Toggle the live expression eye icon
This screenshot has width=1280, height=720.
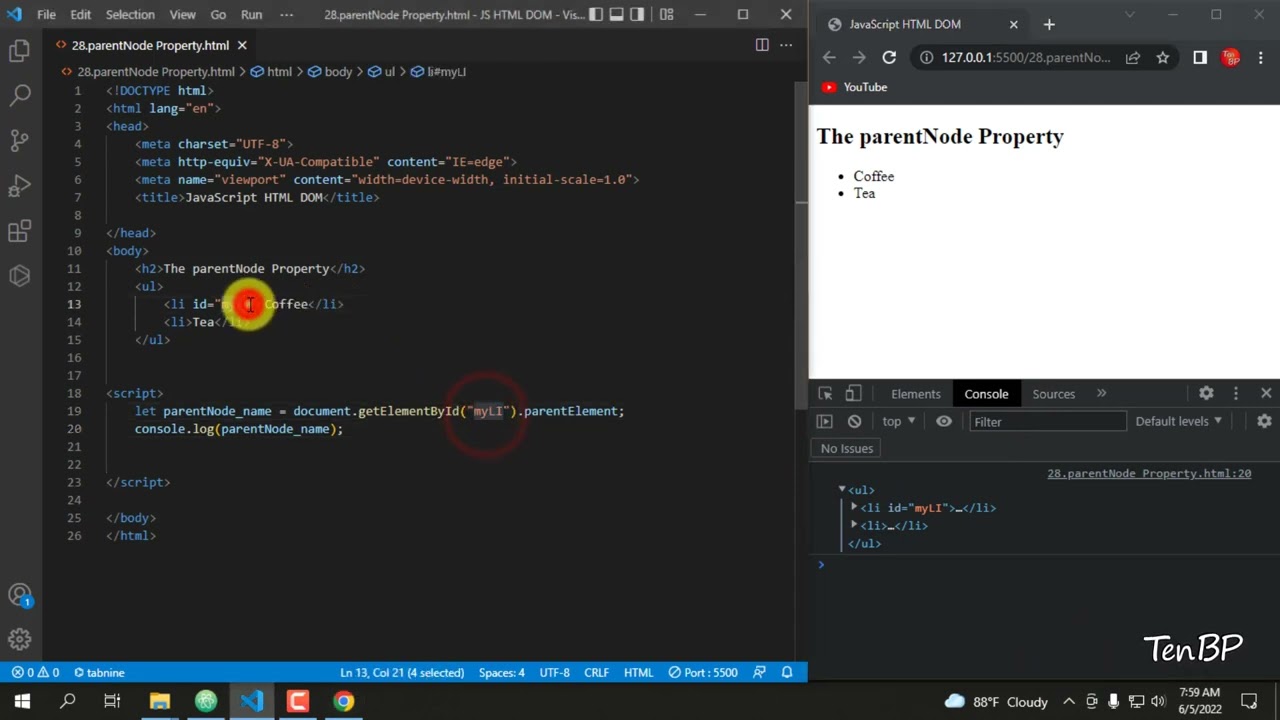click(944, 422)
